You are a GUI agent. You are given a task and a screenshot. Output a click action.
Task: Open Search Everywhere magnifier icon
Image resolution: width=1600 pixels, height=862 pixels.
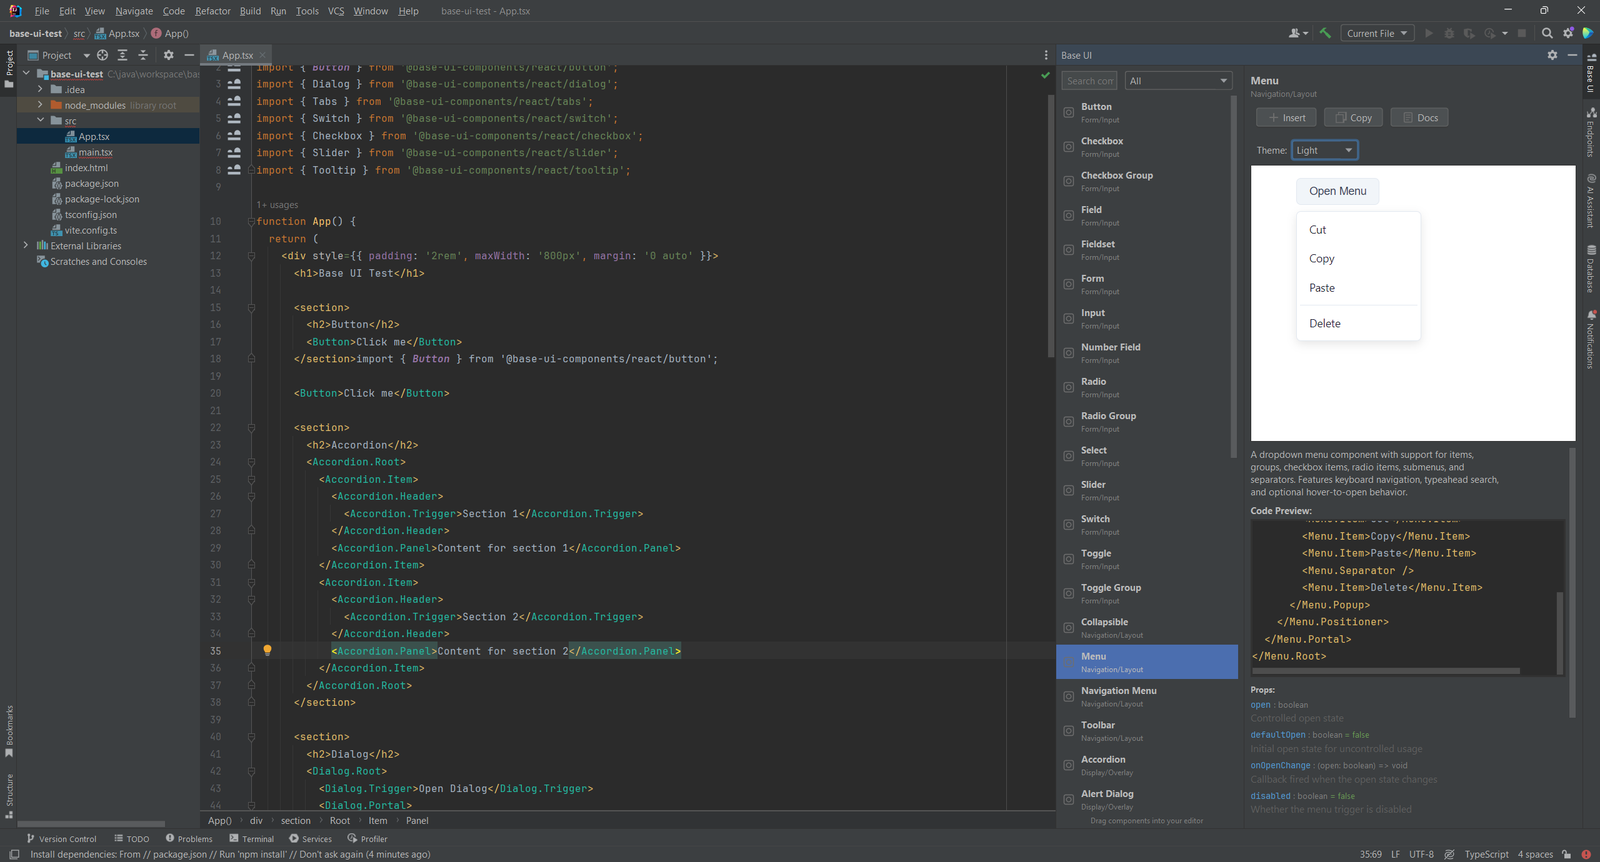click(1547, 33)
